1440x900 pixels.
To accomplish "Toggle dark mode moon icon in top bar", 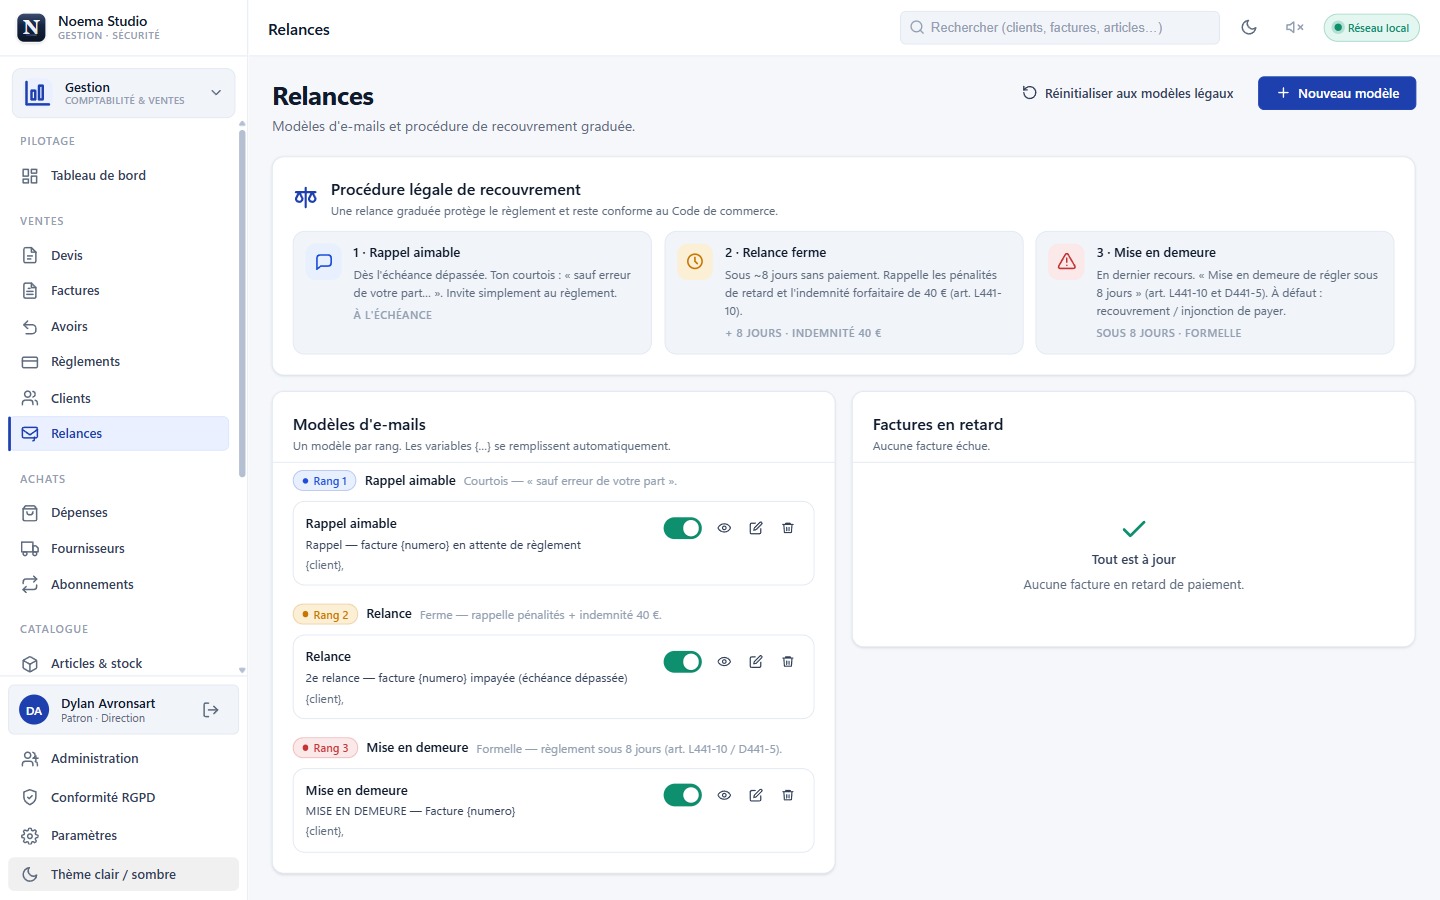I will (1249, 28).
